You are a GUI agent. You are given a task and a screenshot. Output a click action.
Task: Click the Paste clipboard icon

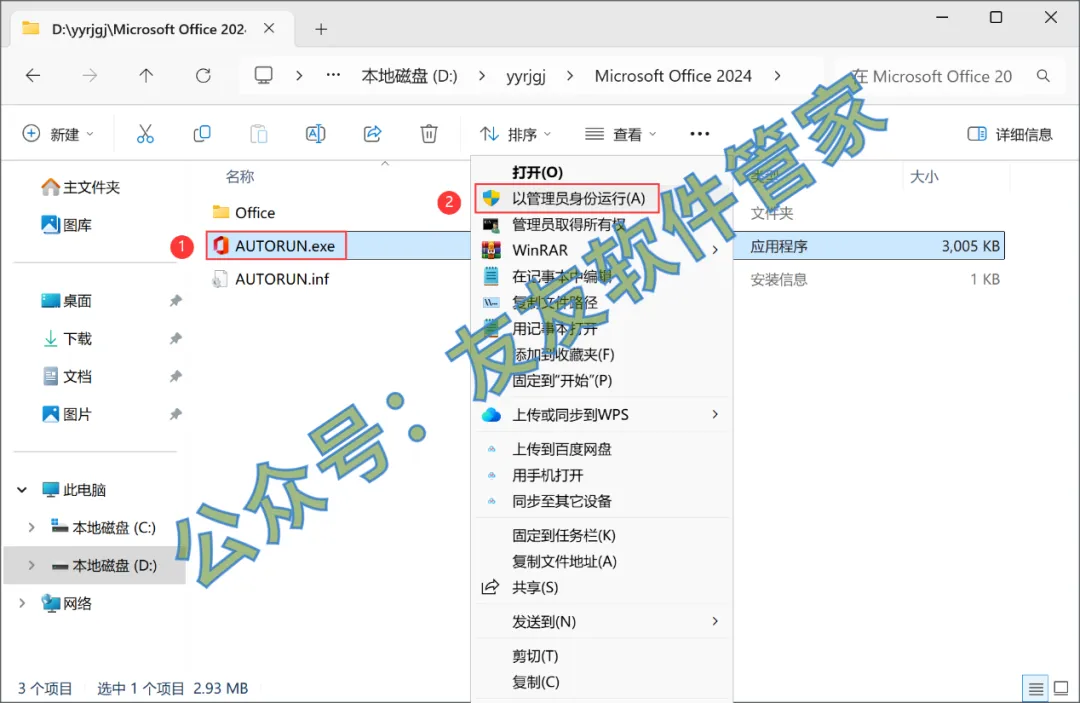[258, 134]
